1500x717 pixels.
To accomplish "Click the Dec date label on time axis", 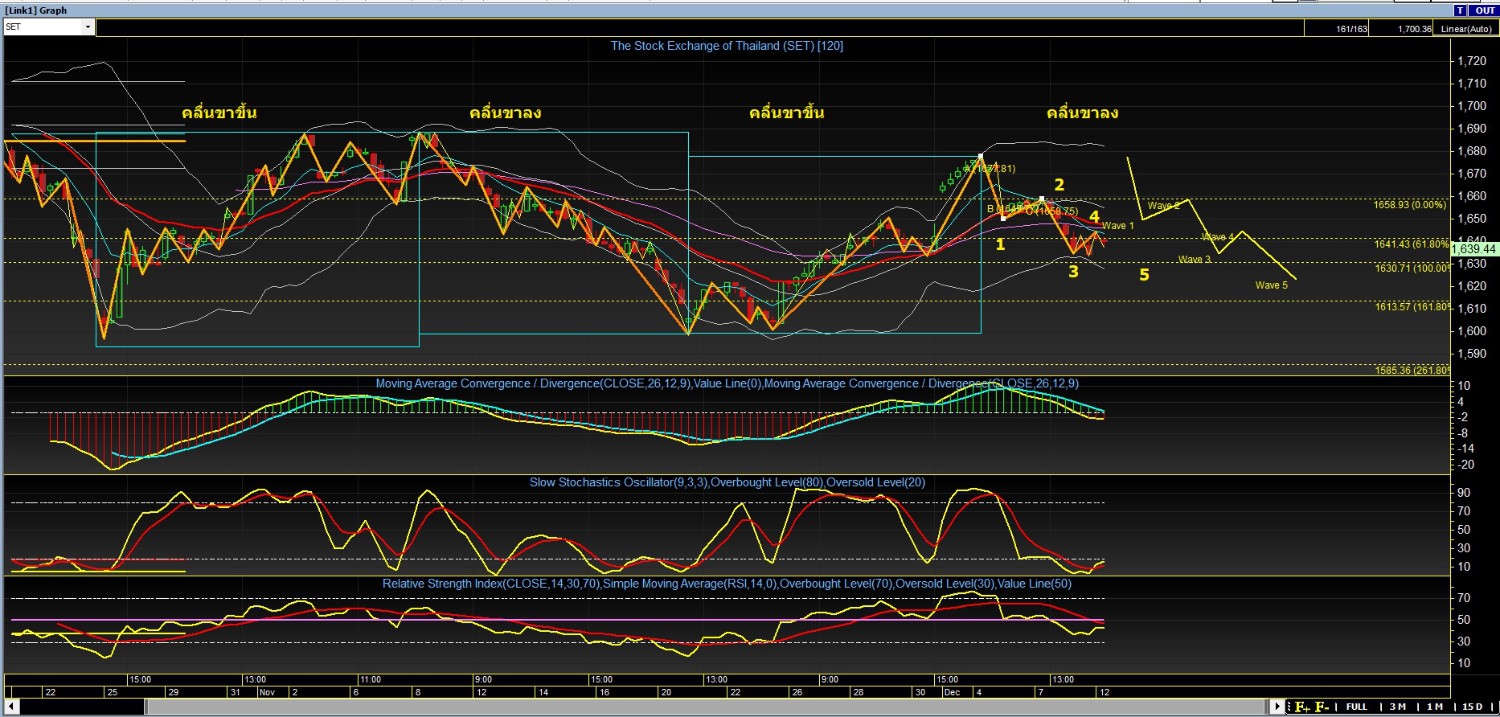I will (x=951, y=691).
